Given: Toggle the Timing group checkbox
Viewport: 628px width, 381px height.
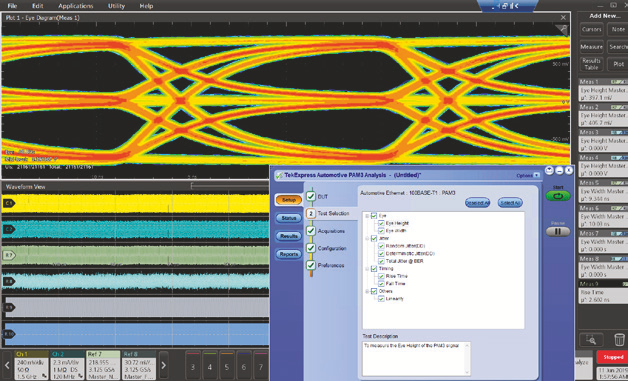Looking at the screenshot, I should tap(374, 268).
